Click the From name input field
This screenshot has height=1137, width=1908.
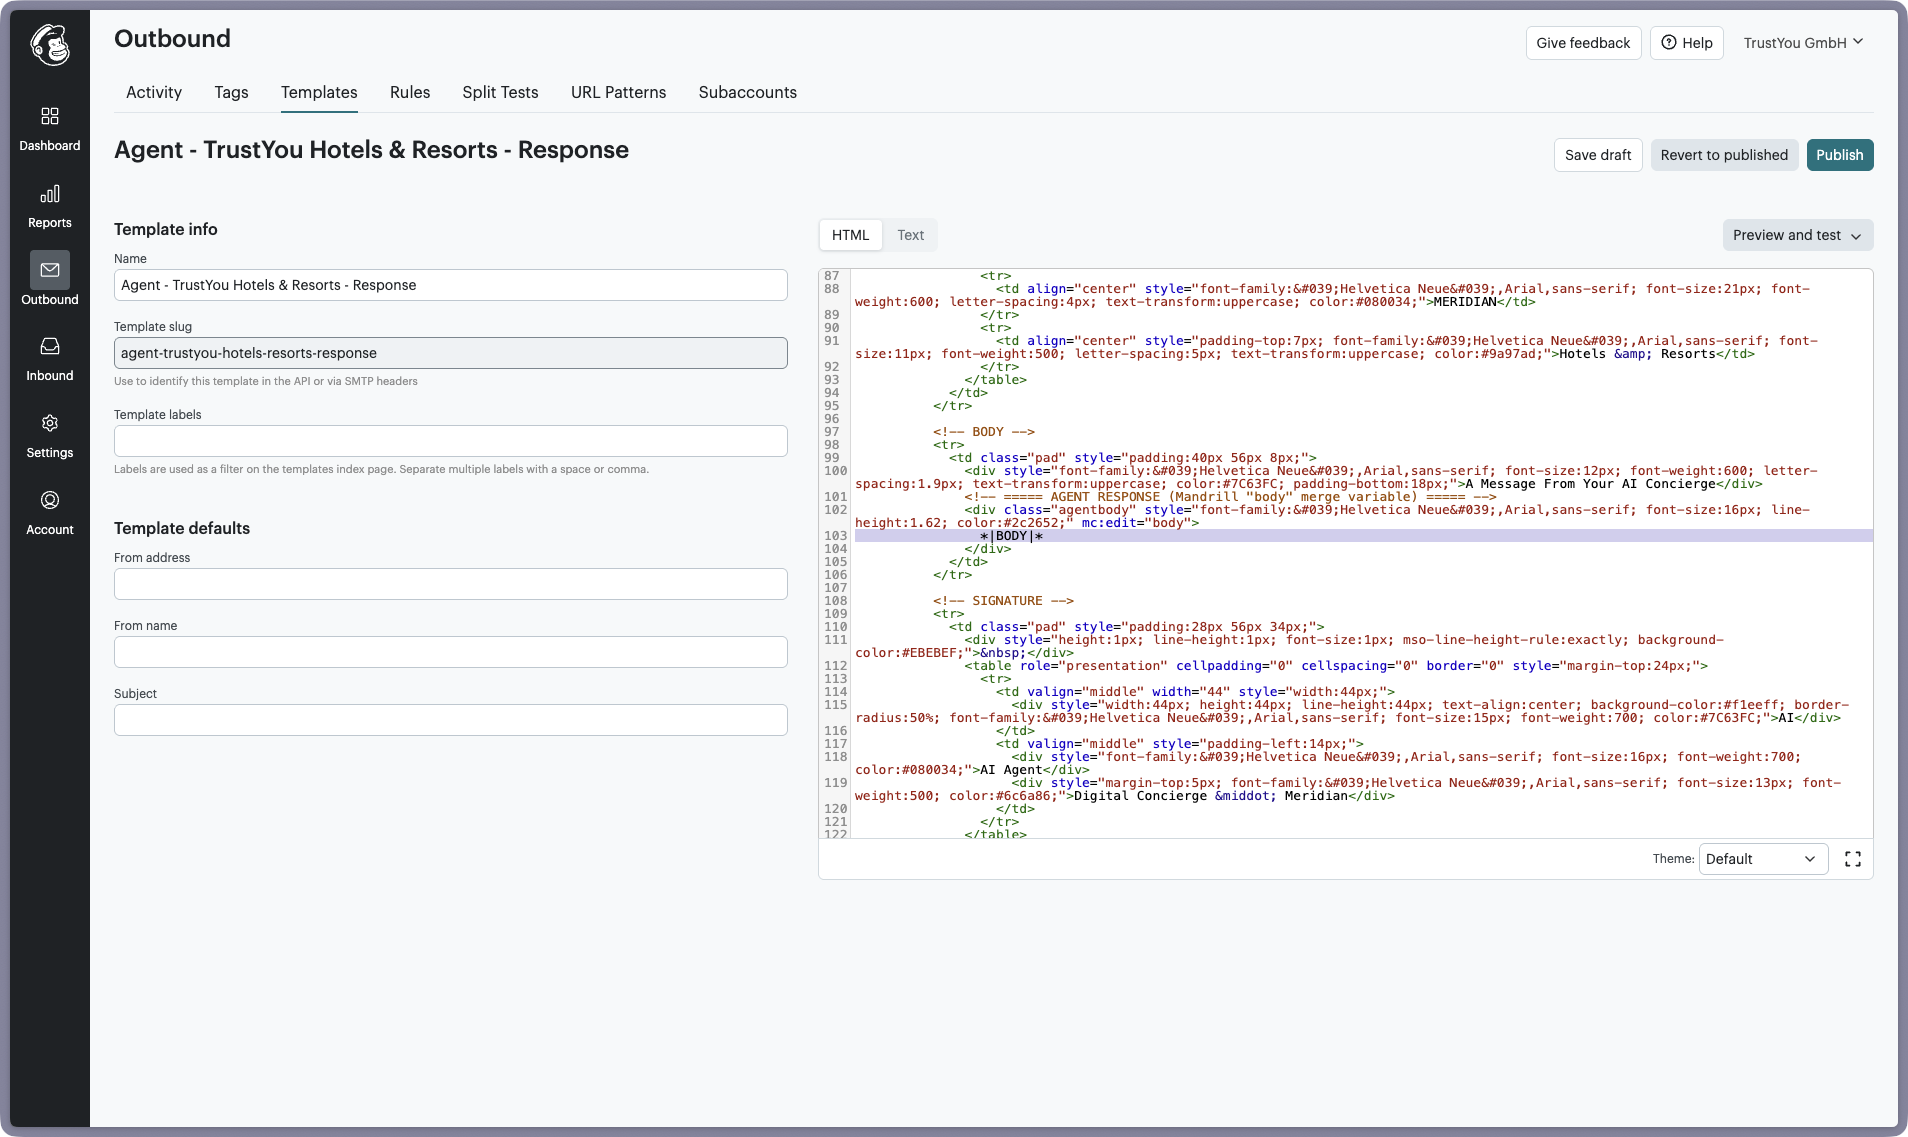point(451,652)
